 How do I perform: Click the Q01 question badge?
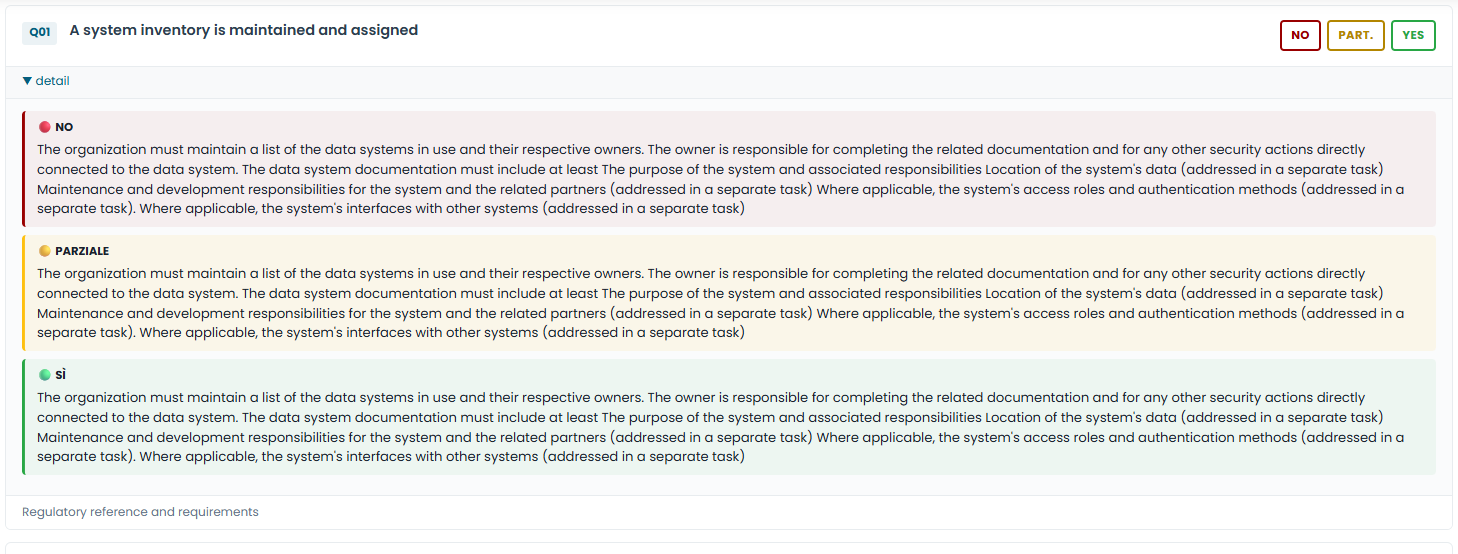tap(40, 32)
